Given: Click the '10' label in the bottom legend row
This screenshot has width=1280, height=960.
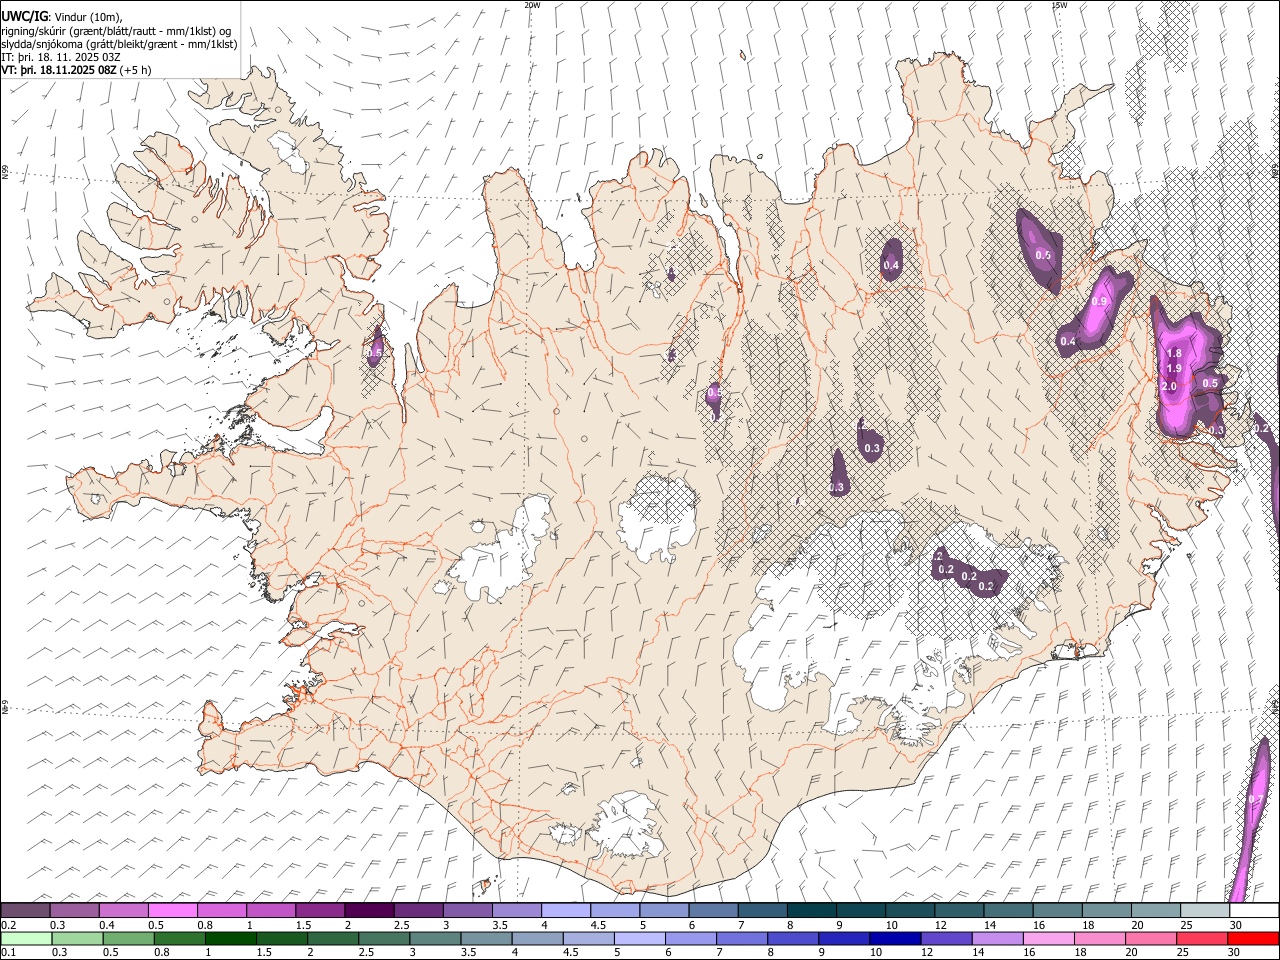Looking at the screenshot, I should (875, 953).
